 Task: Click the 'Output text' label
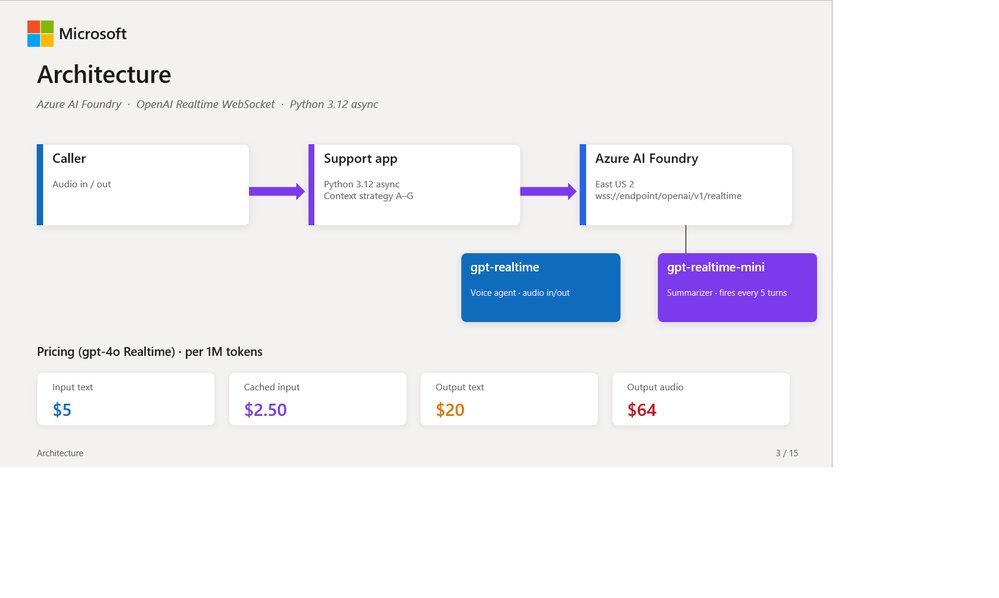coord(459,387)
